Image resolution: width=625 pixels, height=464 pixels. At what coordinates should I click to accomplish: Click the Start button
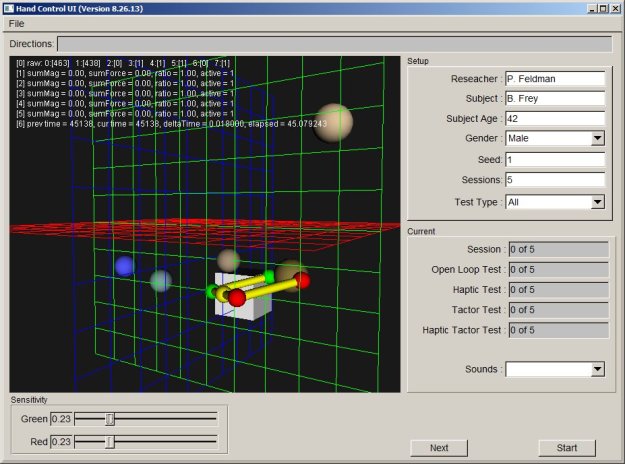[566, 447]
